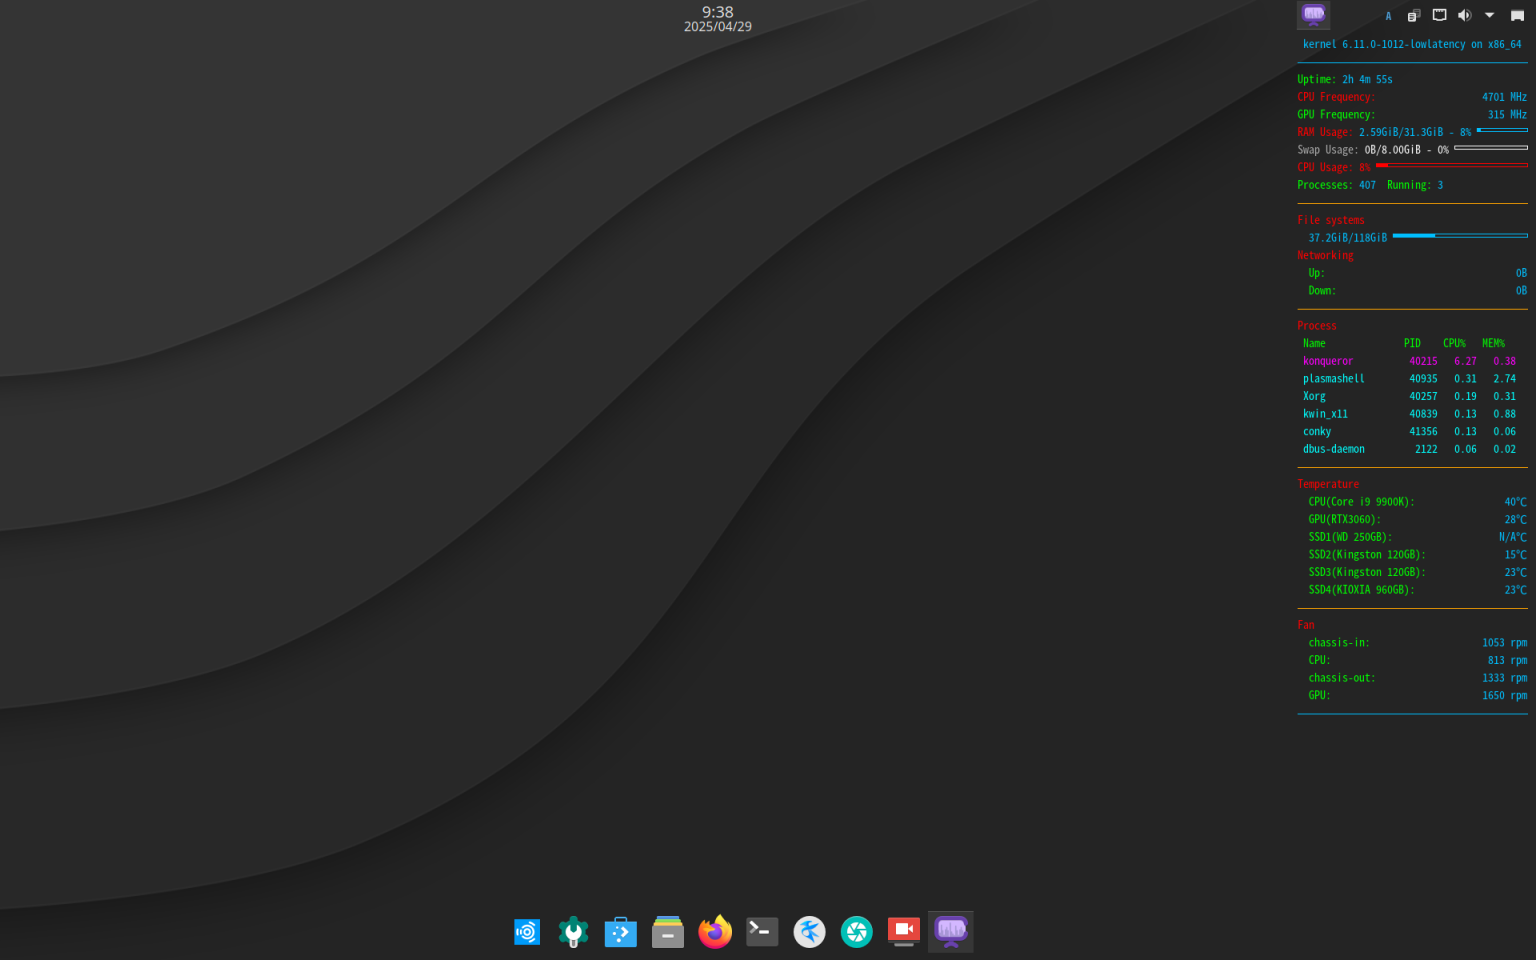Click the PID column header
Image resolution: width=1536 pixels, height=960 pixels.
pyautogui.click(x=1412, y=344)
